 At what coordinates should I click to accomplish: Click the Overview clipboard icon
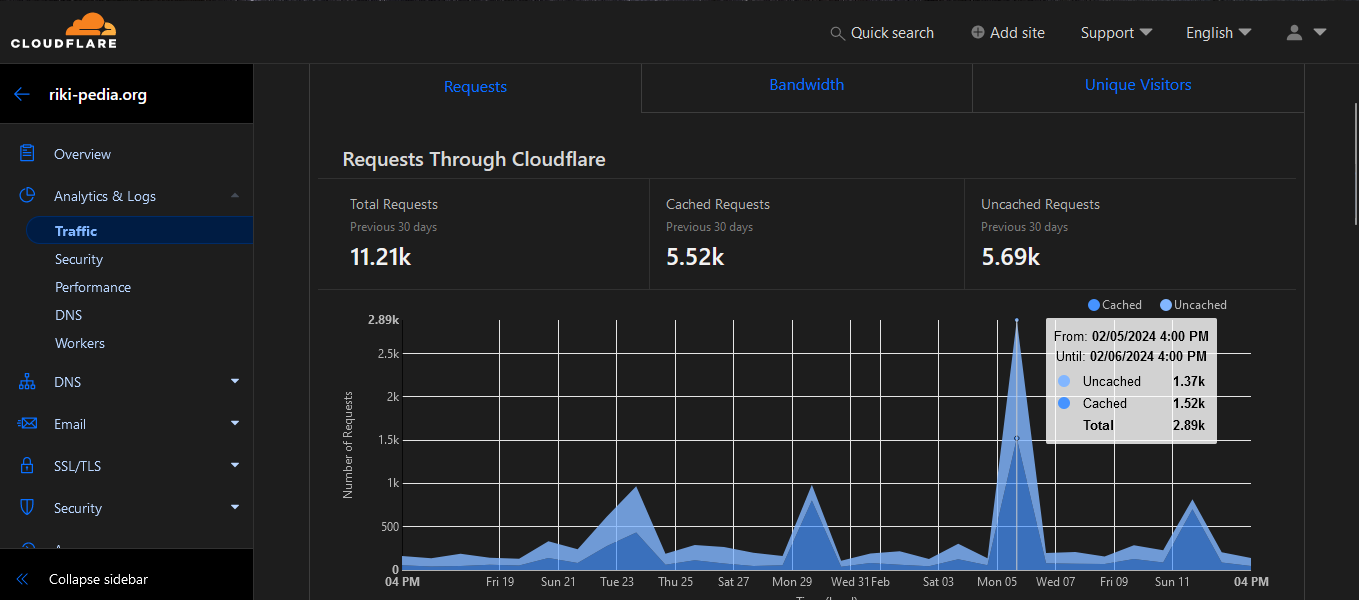click(x=28, y=154)
